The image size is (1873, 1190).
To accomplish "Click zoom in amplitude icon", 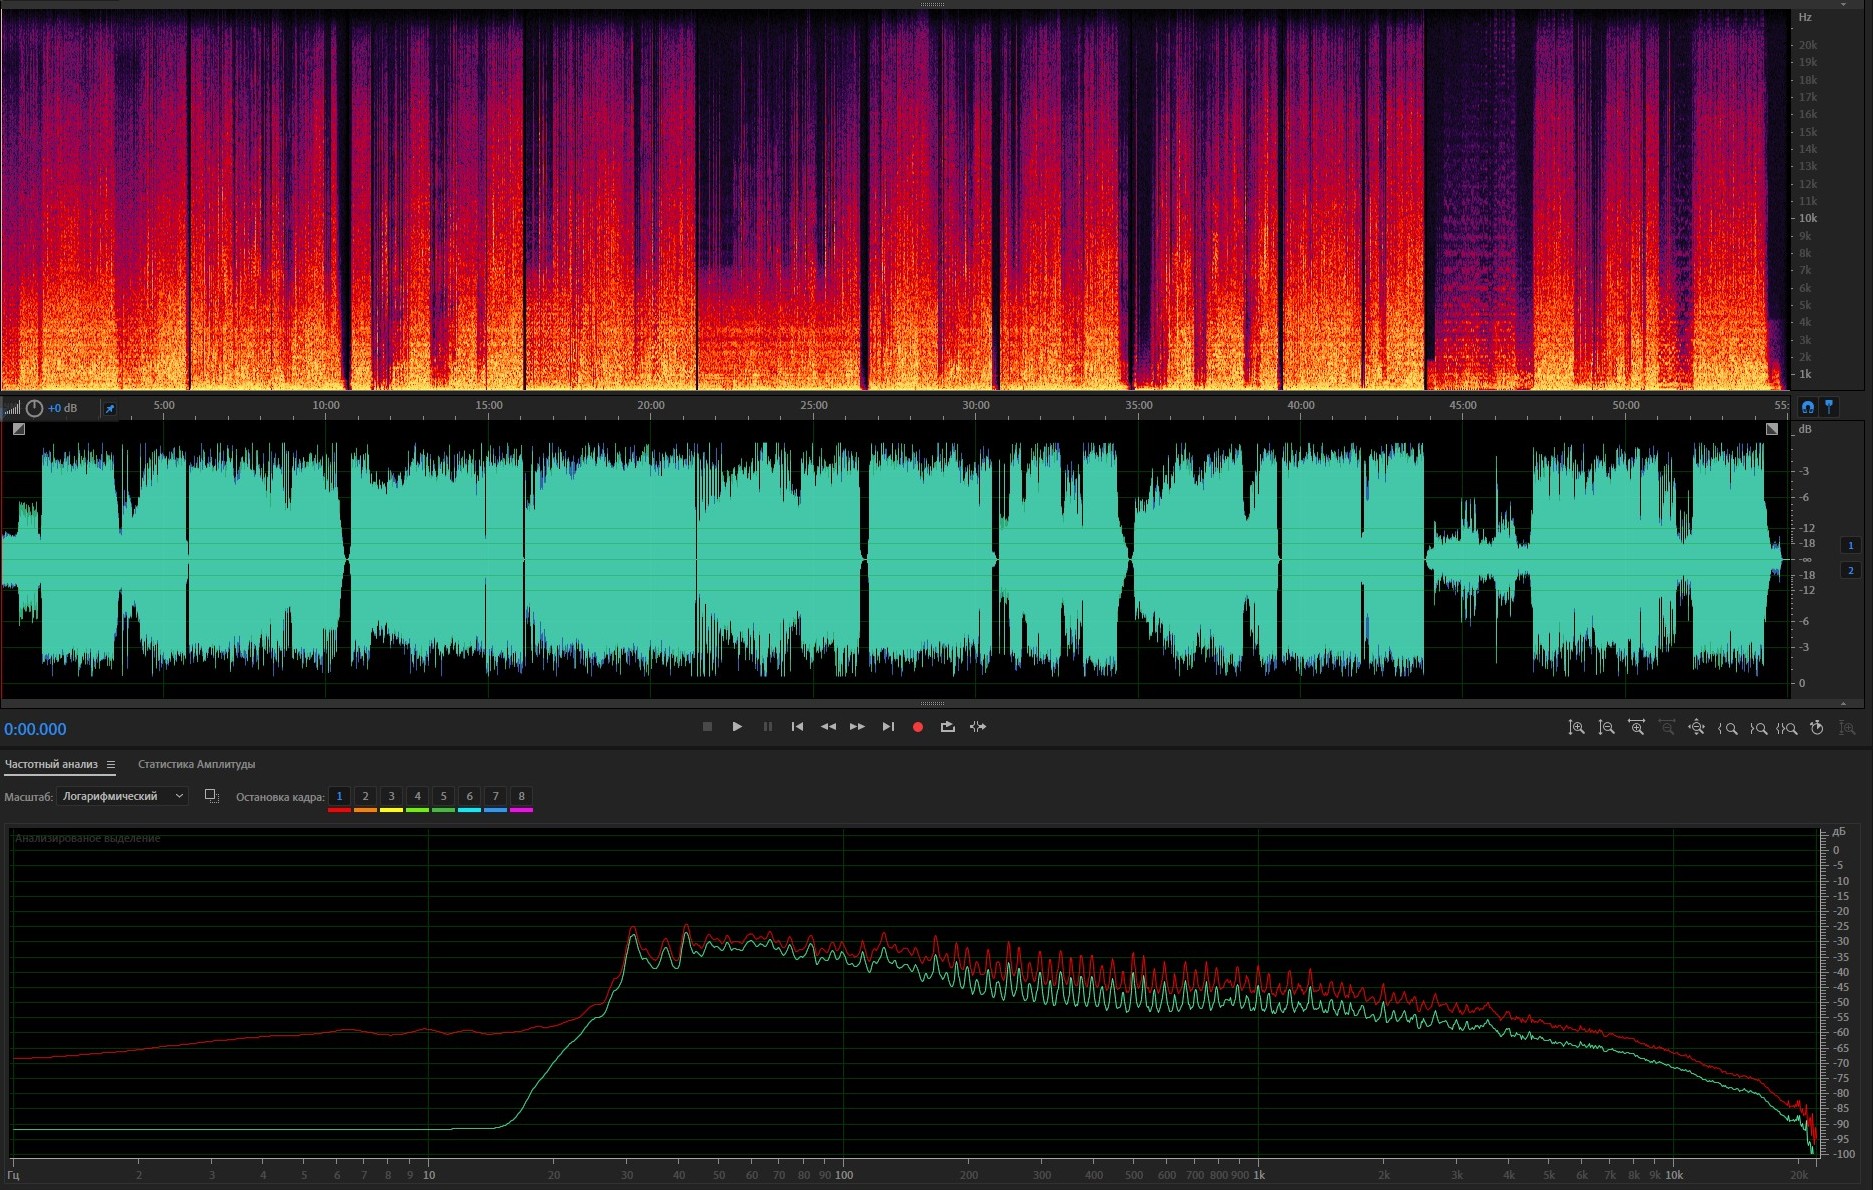I will click(x=1576, y=728).
